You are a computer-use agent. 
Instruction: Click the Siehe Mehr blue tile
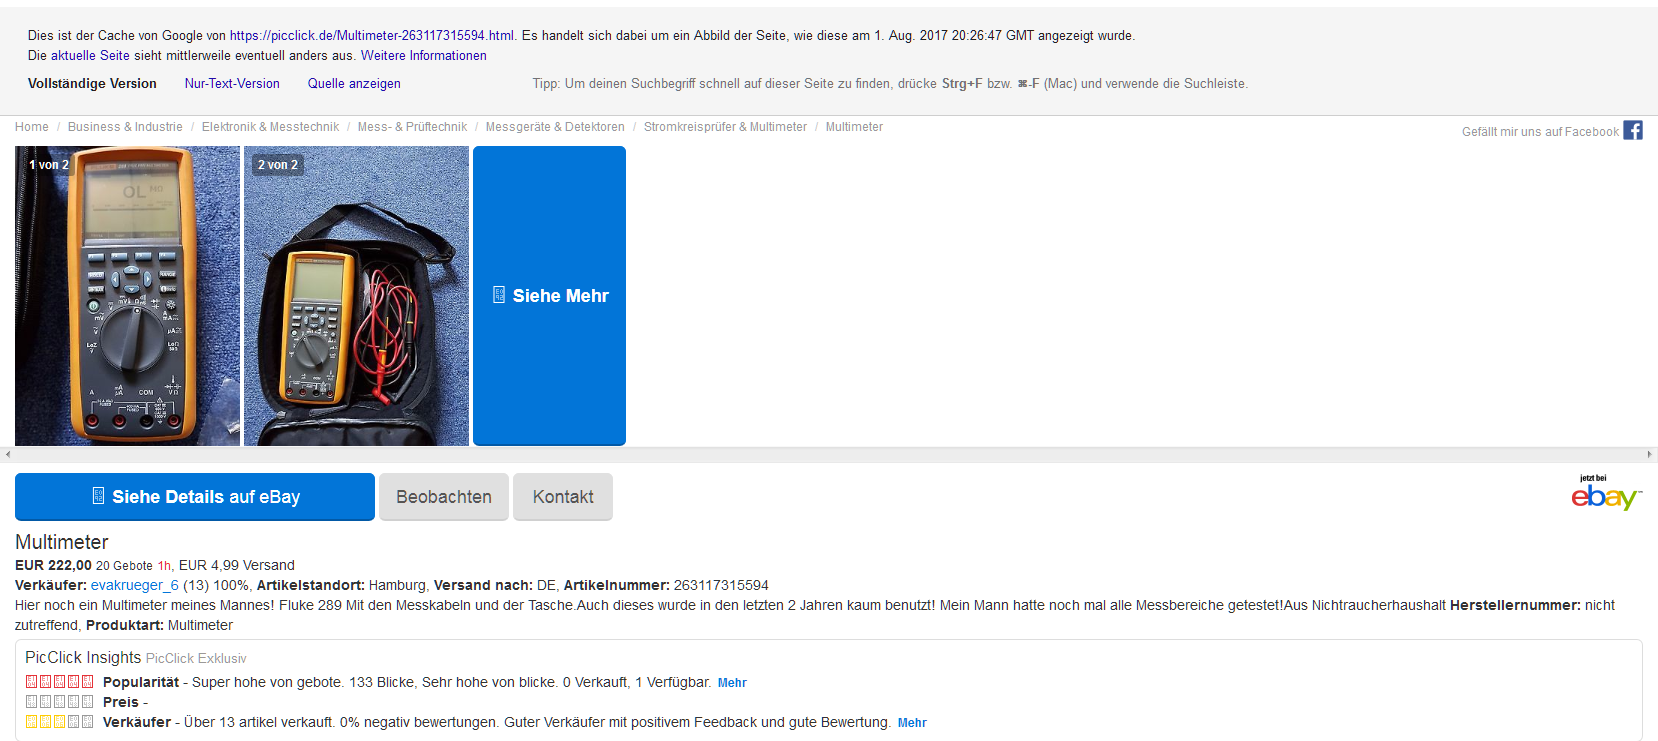[549, 296]
